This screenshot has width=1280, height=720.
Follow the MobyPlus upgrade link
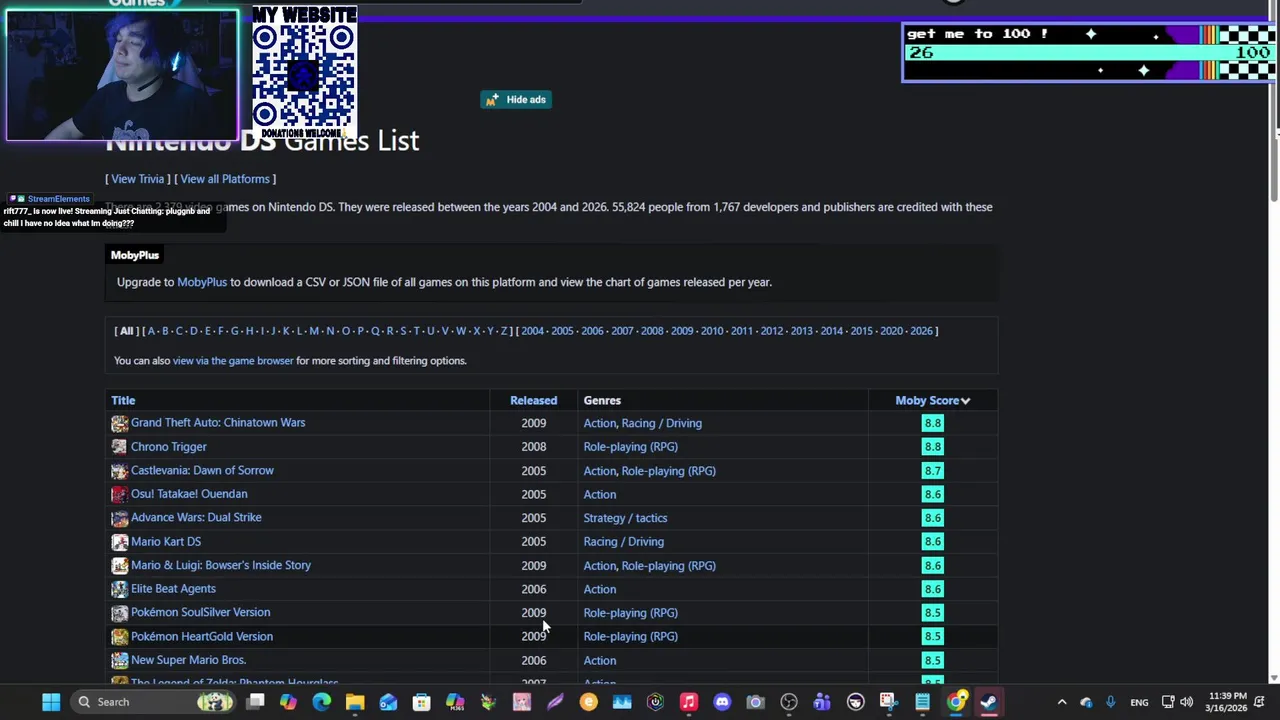(202, 282)
